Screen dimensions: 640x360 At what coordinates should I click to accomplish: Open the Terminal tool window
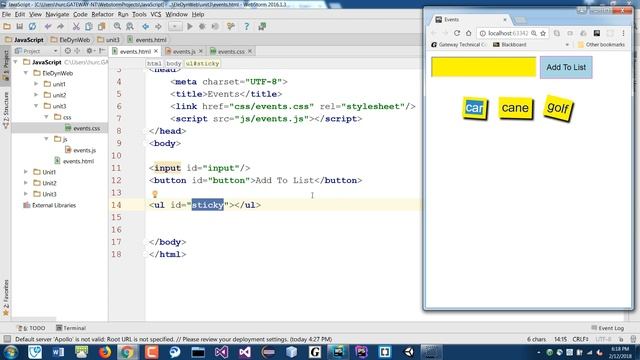pyautogui.click(x=71, y=328)
